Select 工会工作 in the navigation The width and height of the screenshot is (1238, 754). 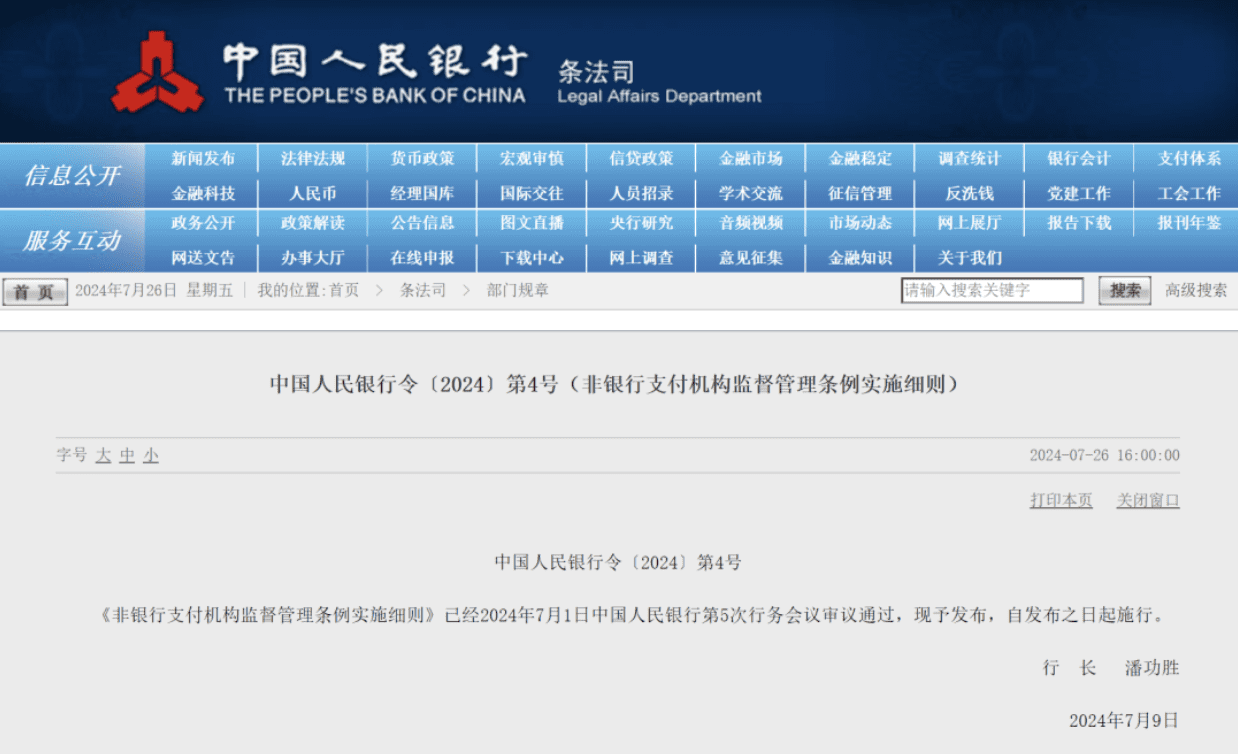(x=1189, y=194)
